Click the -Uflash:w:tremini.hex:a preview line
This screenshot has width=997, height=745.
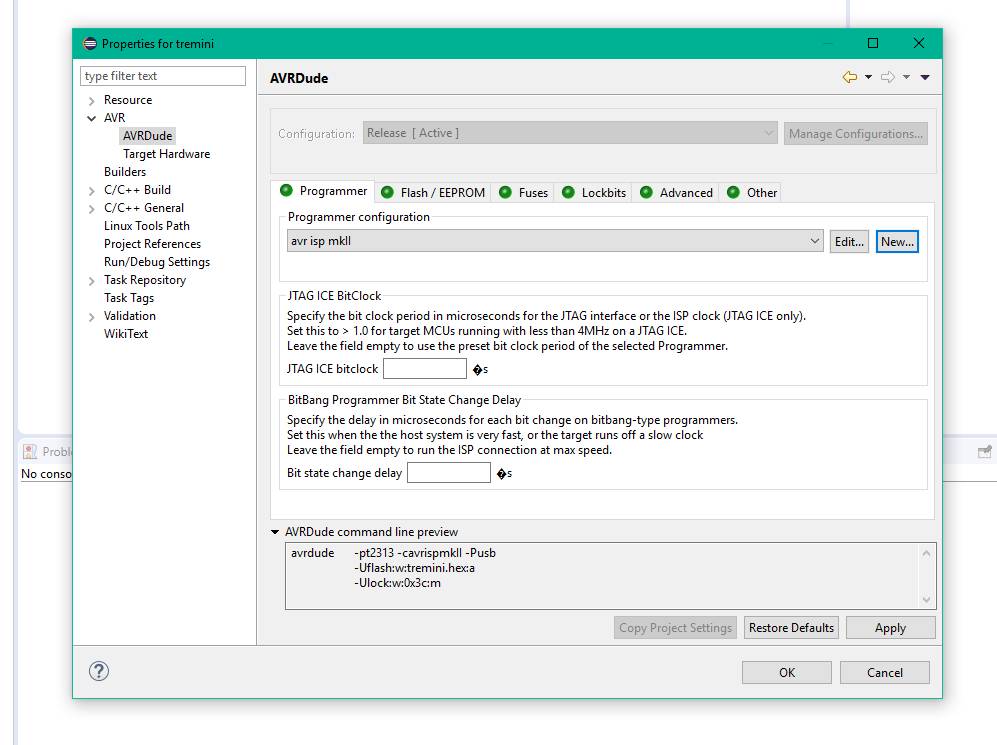click(414, 568)
